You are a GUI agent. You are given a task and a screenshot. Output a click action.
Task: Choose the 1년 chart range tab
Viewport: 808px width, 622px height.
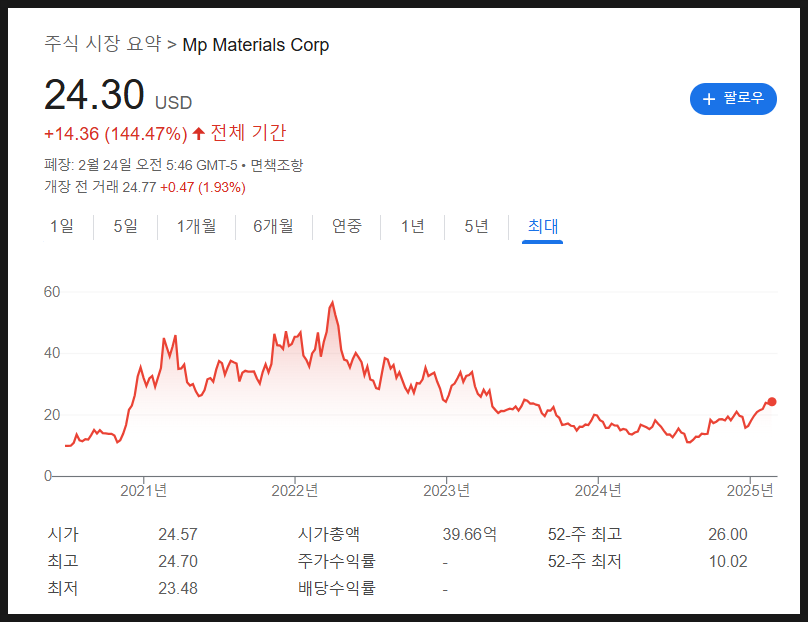tap(412, 226)
